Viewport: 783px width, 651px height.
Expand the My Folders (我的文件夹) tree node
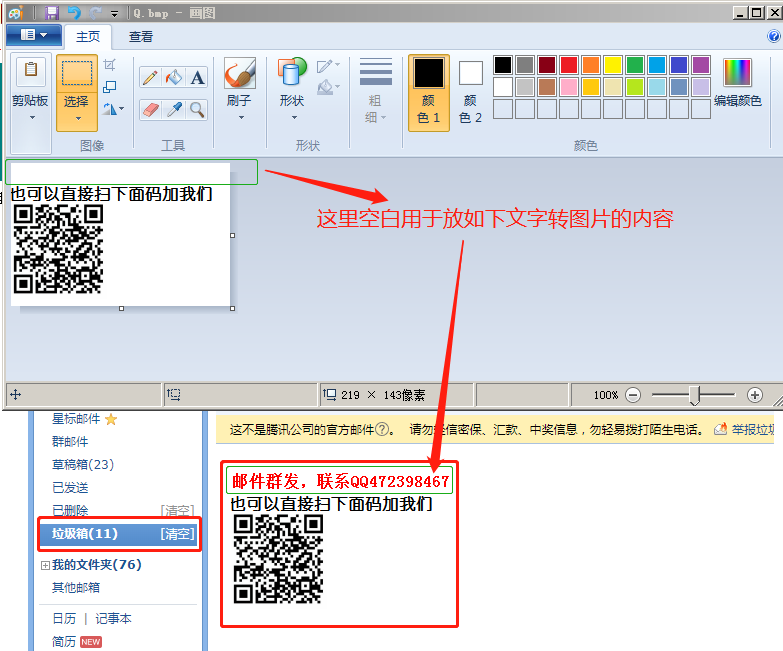(44, 566)
